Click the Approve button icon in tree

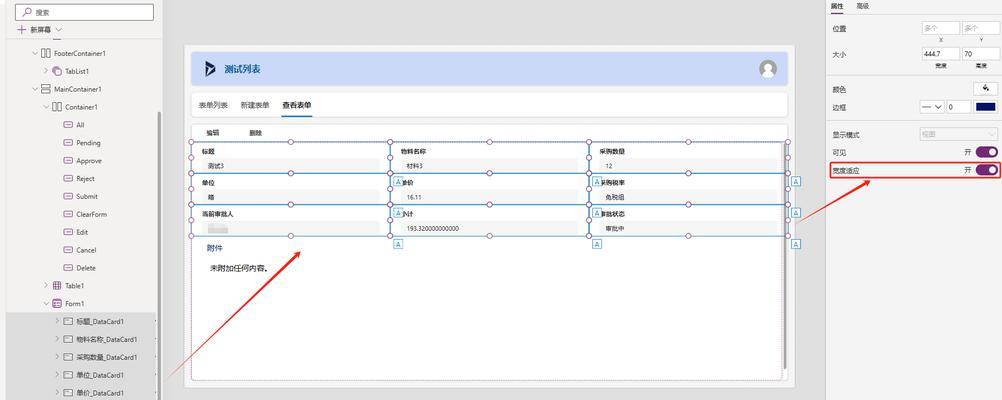68,160
